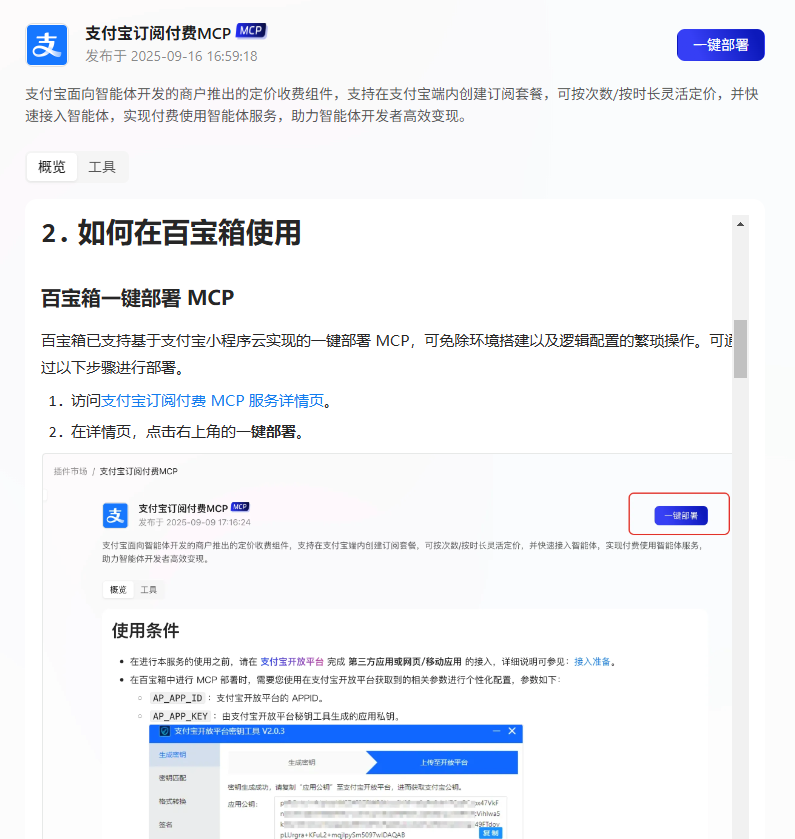Open the 支付宝订阅付费 MCP 服务详情页 link
The height and width of the screenshot is (839, 795).
pos(212,401)
